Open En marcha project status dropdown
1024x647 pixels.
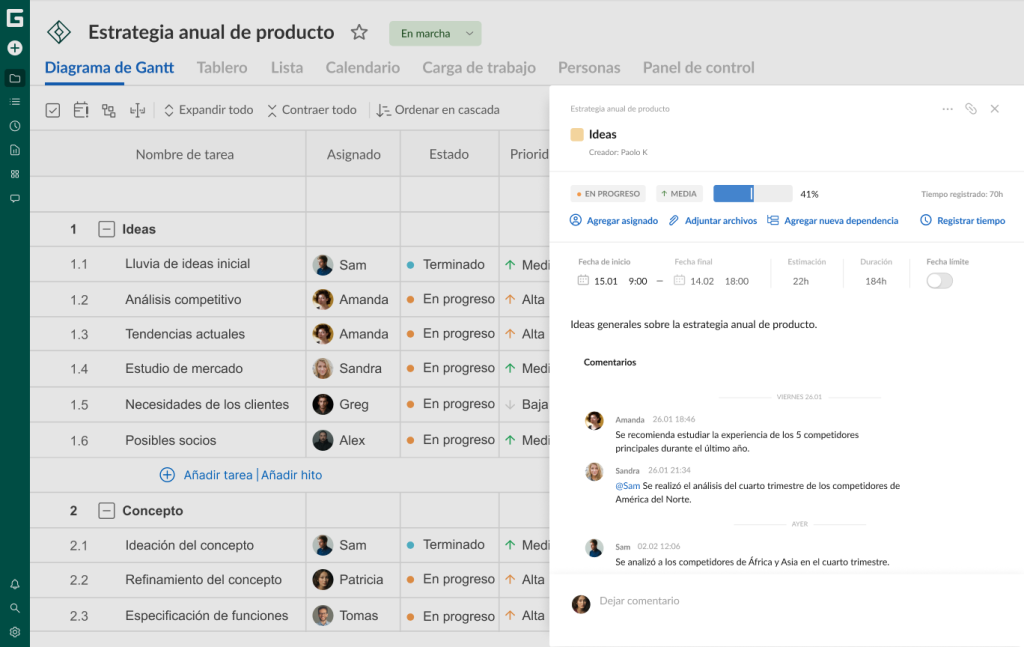tap(435, 33)
